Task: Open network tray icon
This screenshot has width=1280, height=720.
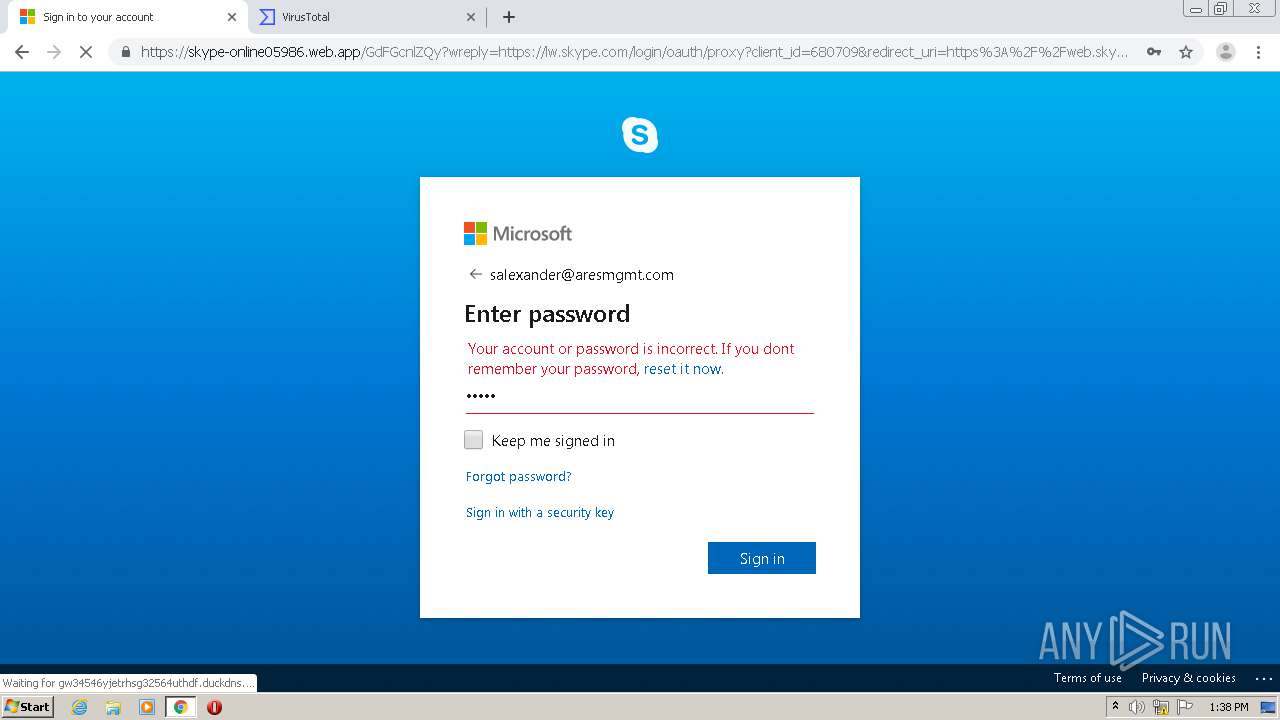Action: pos(1161,707)
